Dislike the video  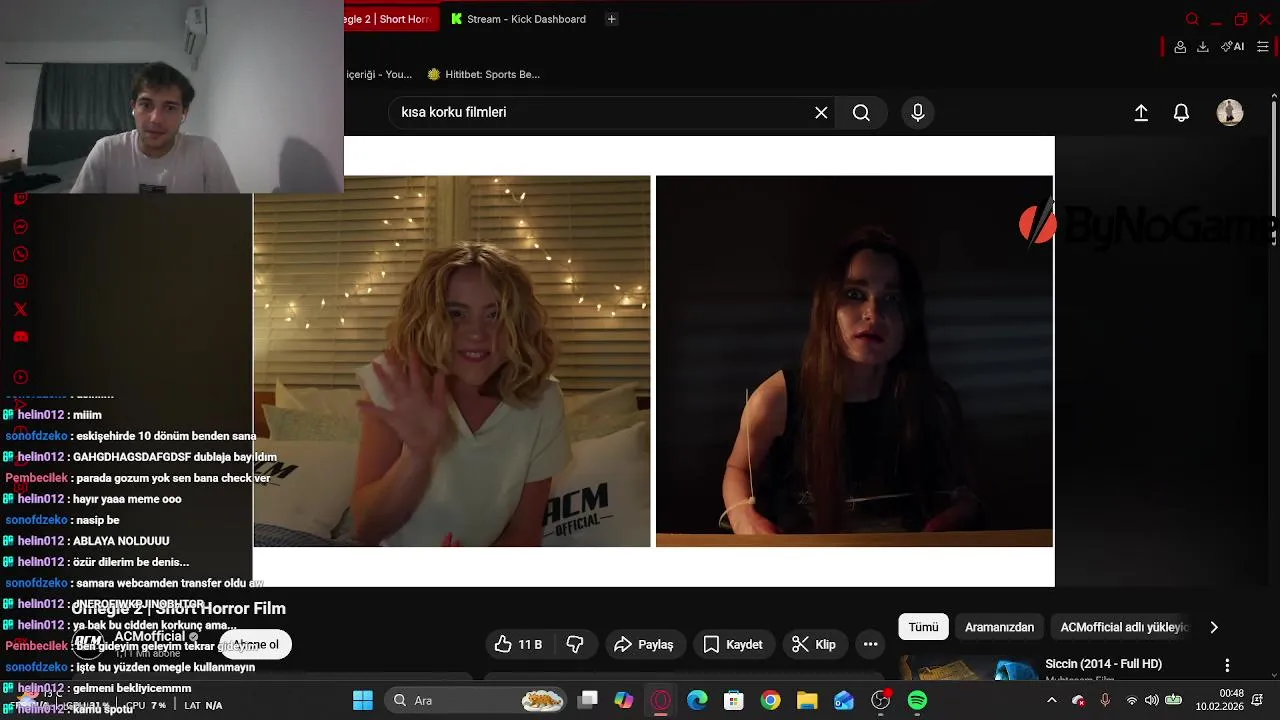pyautogui.click(x=575, y=645)
